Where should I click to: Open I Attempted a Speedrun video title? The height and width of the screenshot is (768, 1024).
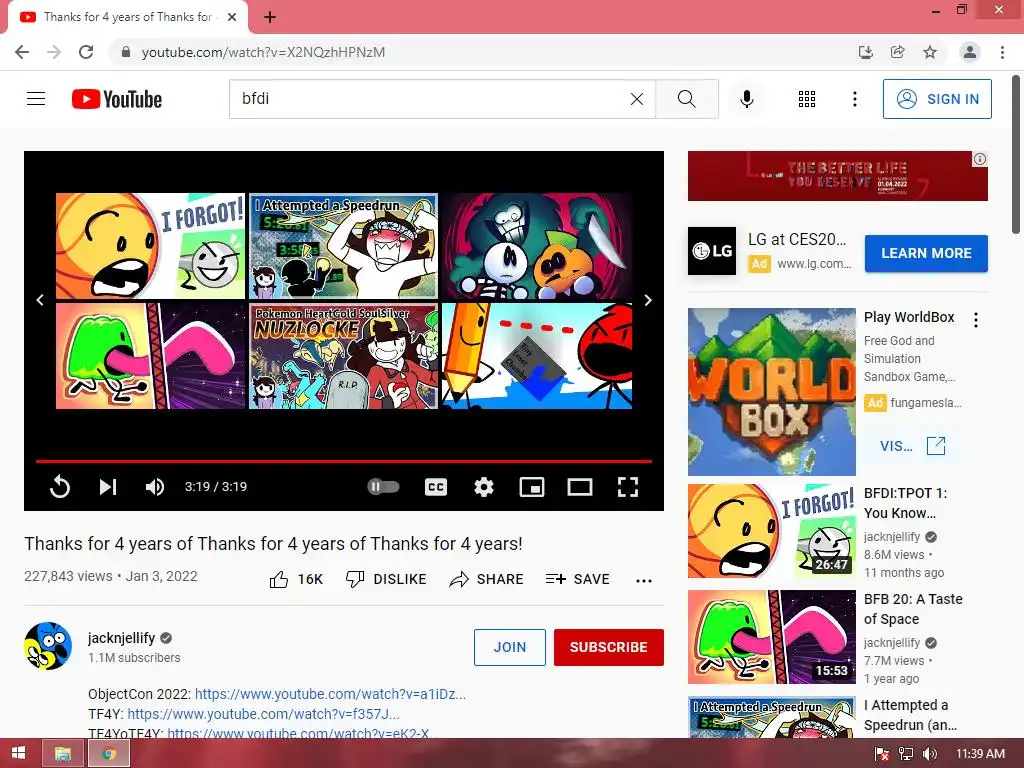tap(910, 714)
